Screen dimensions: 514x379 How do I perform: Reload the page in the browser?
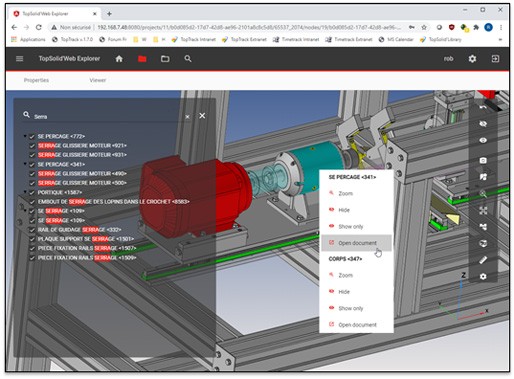pyautogui.click(x=39, y=27)
